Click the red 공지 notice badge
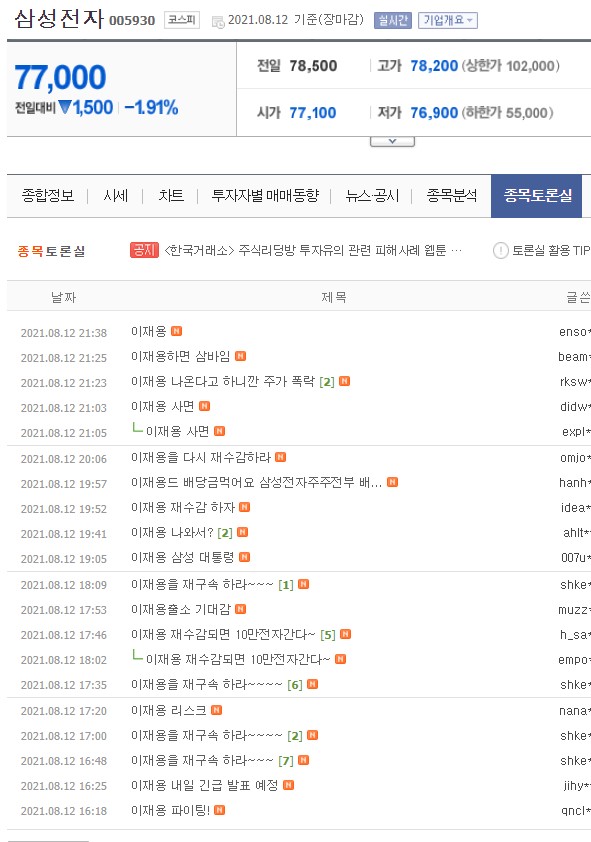 pos(144,250)
